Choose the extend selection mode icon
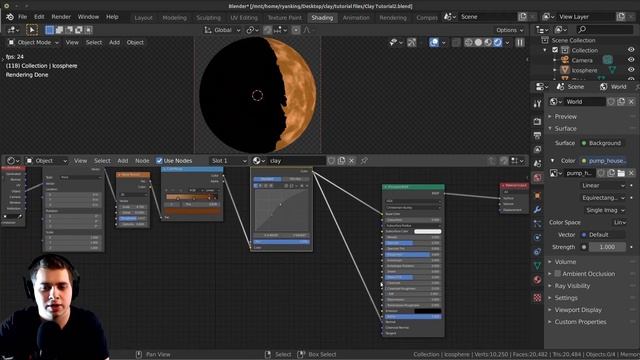The width and height of the screenshot is (640, 360). pos(59,30)
